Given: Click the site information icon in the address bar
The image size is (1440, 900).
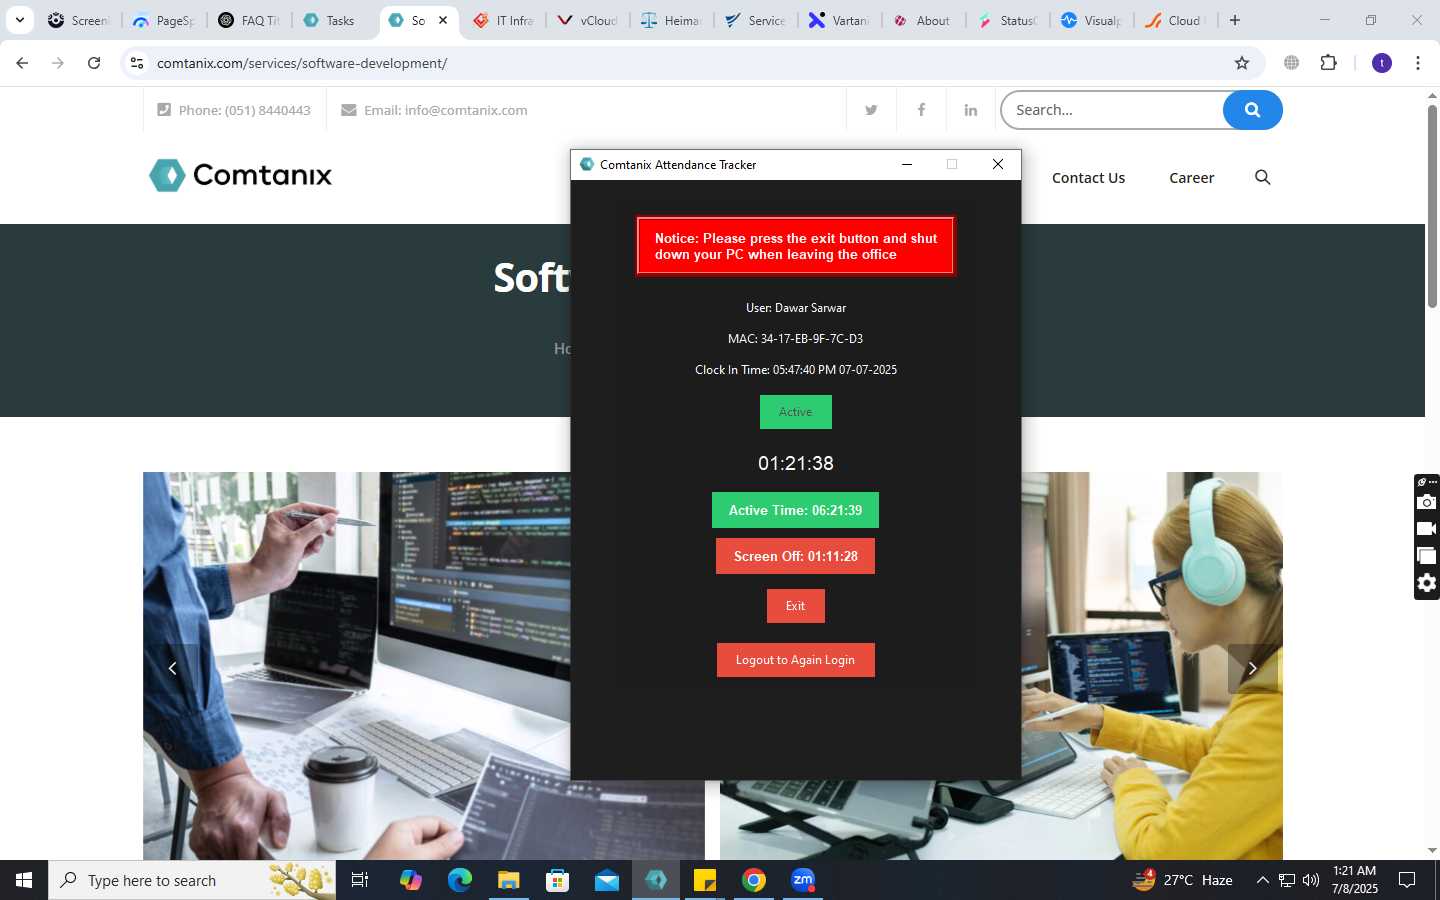Looking at the screenshot, I should (x=137, y=63).
